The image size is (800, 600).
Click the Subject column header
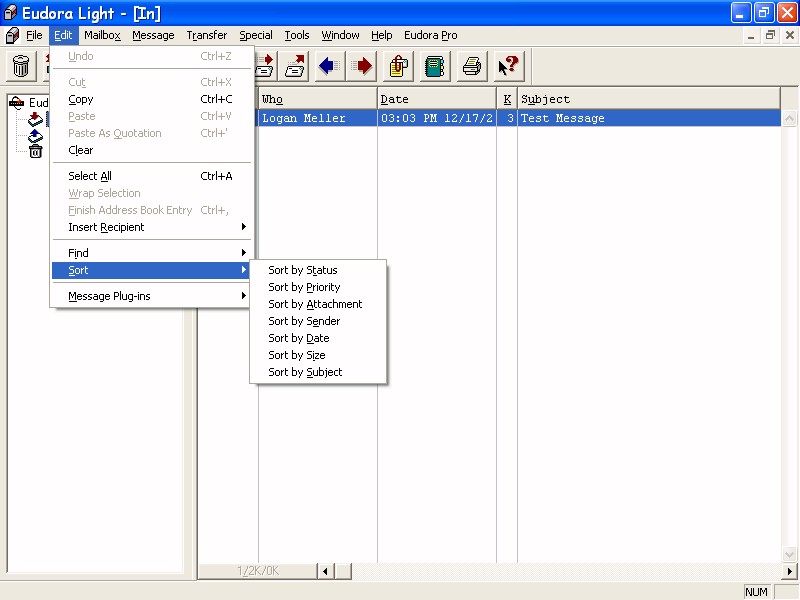pyautogui.click(x=649, y=99)
